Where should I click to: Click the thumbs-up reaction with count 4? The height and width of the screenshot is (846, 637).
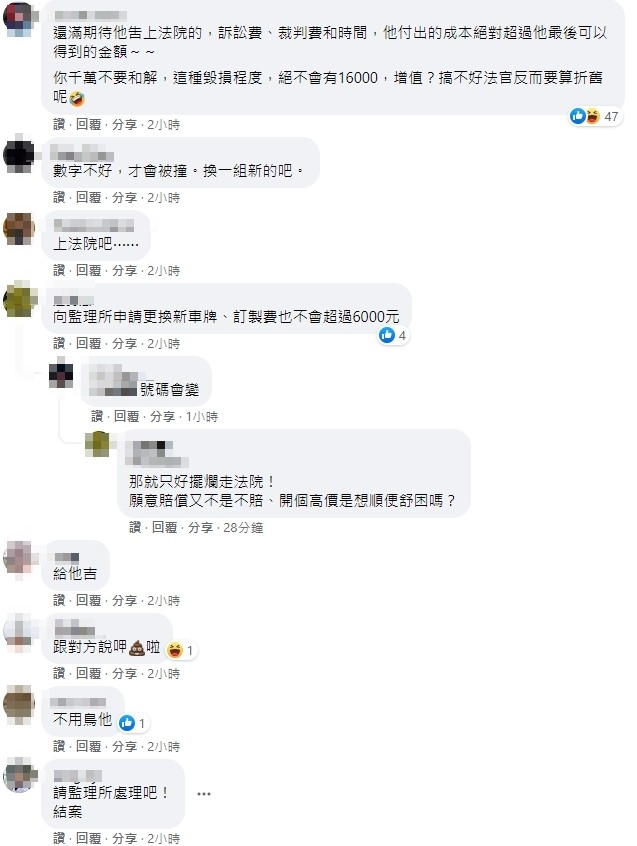[393, 335]
